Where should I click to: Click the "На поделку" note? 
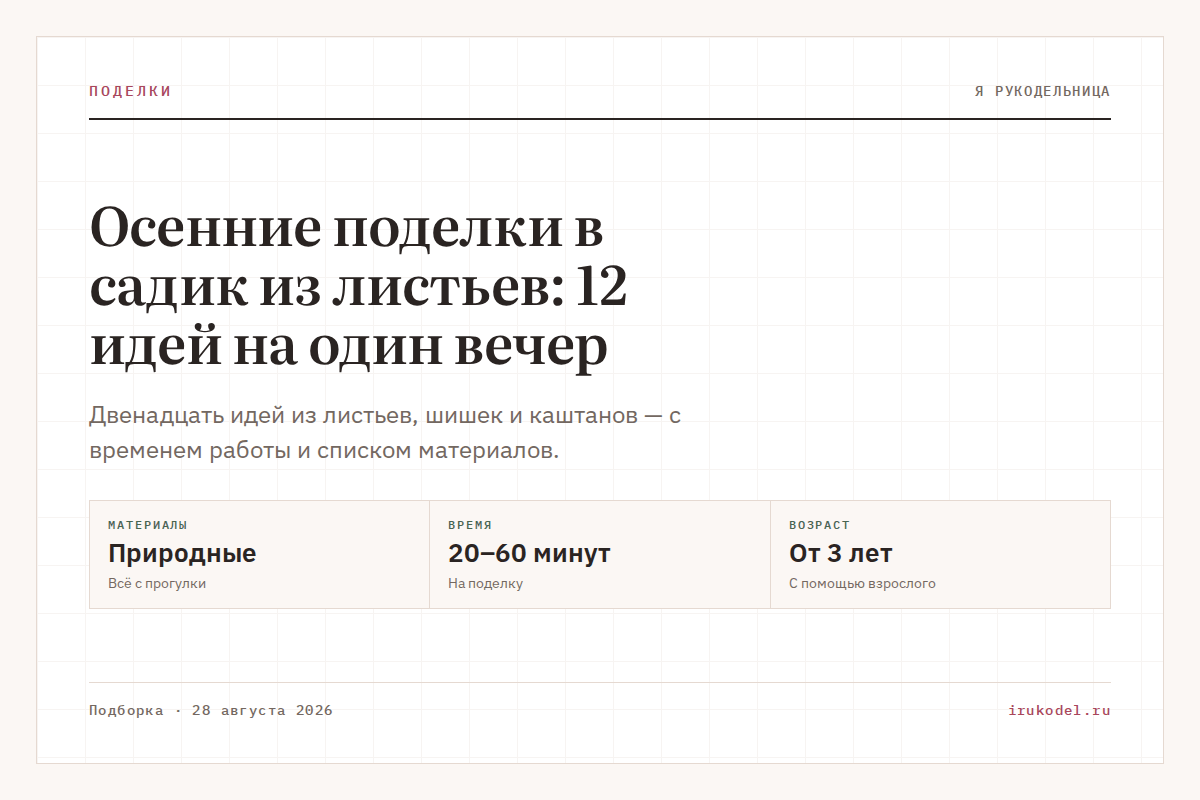coord(485,583)
